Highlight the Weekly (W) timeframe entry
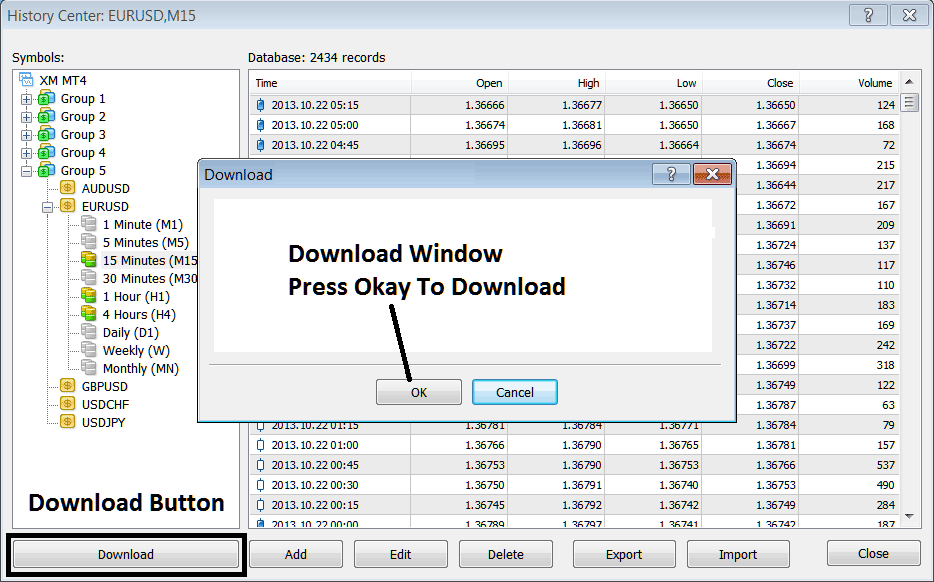The height and width of the screenshot is (582, 934). click(x=89, y=350)
